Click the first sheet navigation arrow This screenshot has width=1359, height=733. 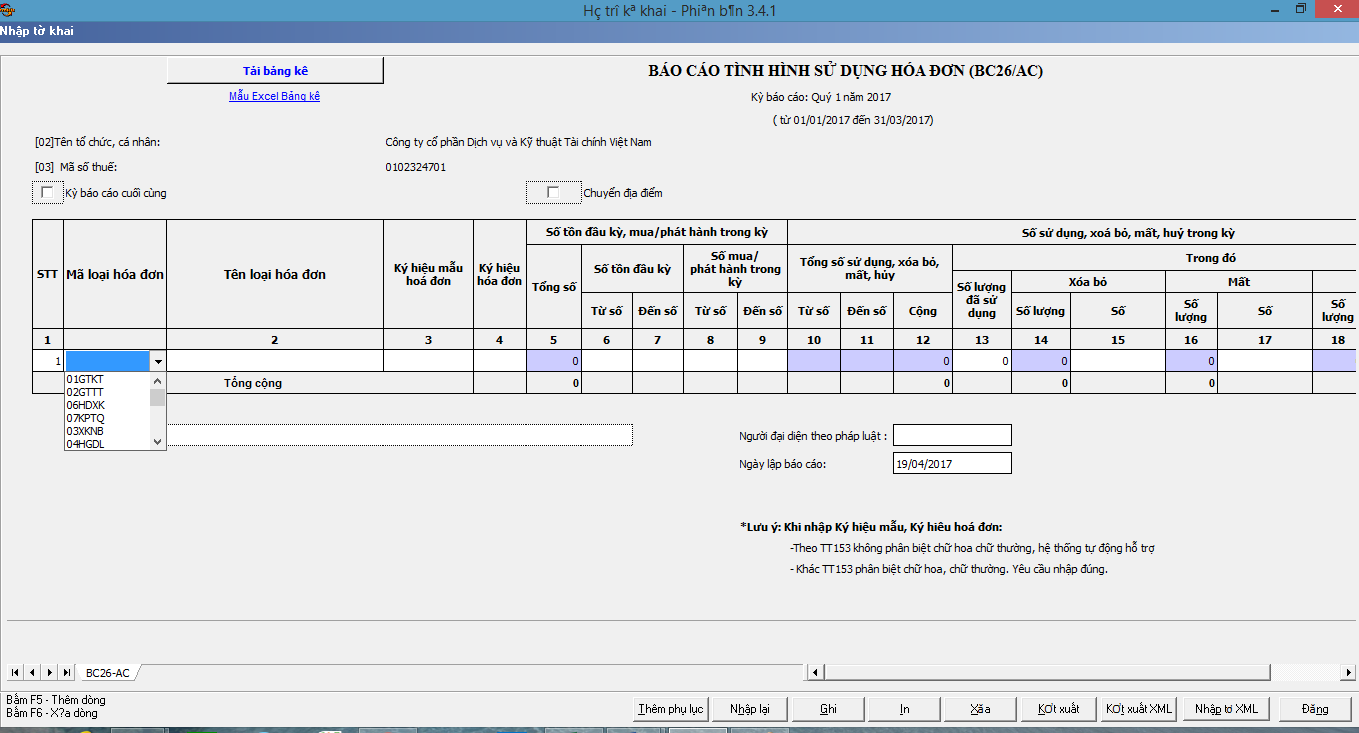(15, 672)
